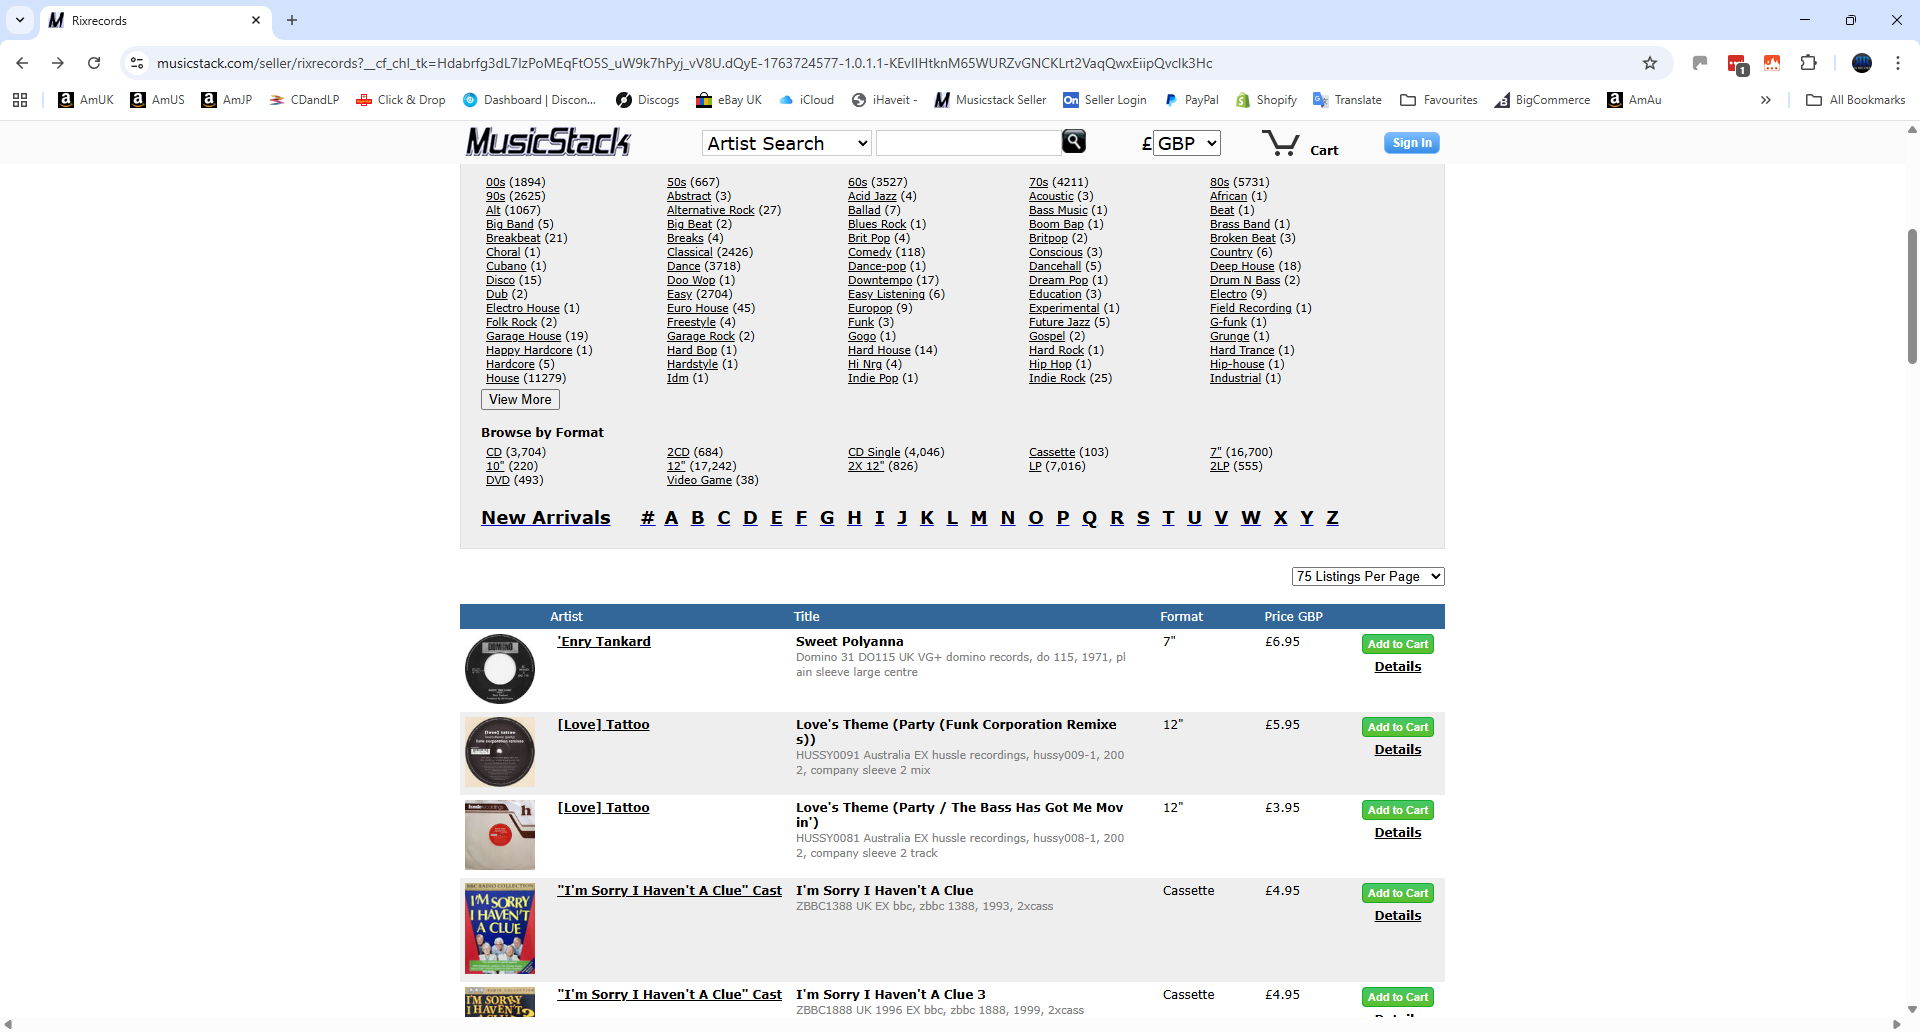
Task: Click the I'm Sorry I Haven't A Clue cassette thumbnail
Action: (x=500, y=928)
